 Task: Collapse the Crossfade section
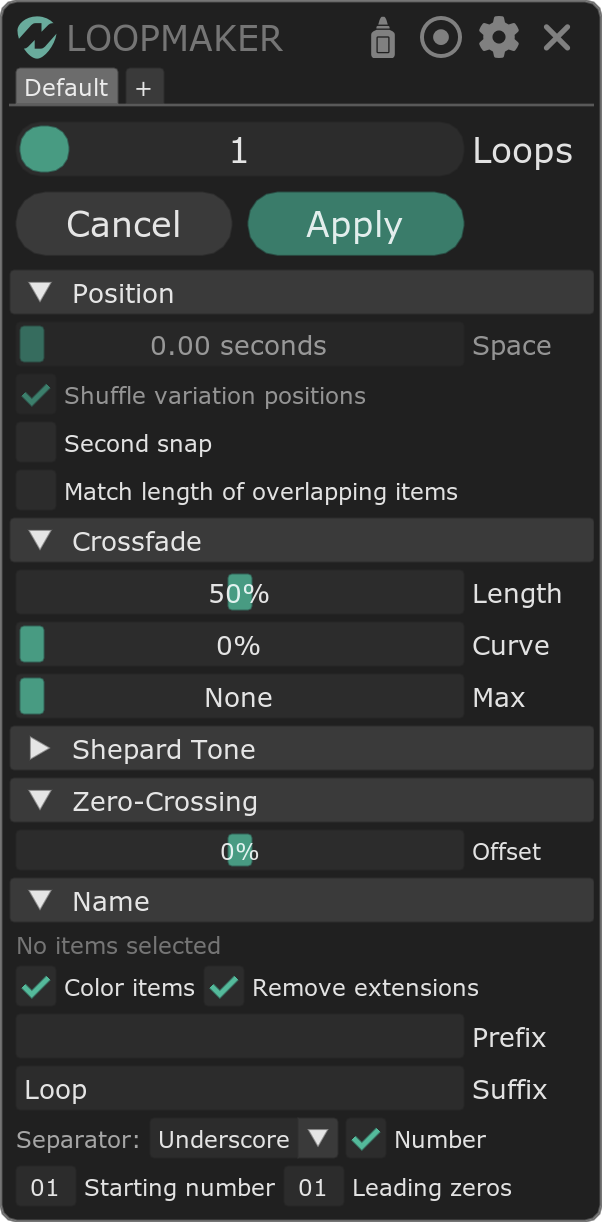[x=40, y=541]
